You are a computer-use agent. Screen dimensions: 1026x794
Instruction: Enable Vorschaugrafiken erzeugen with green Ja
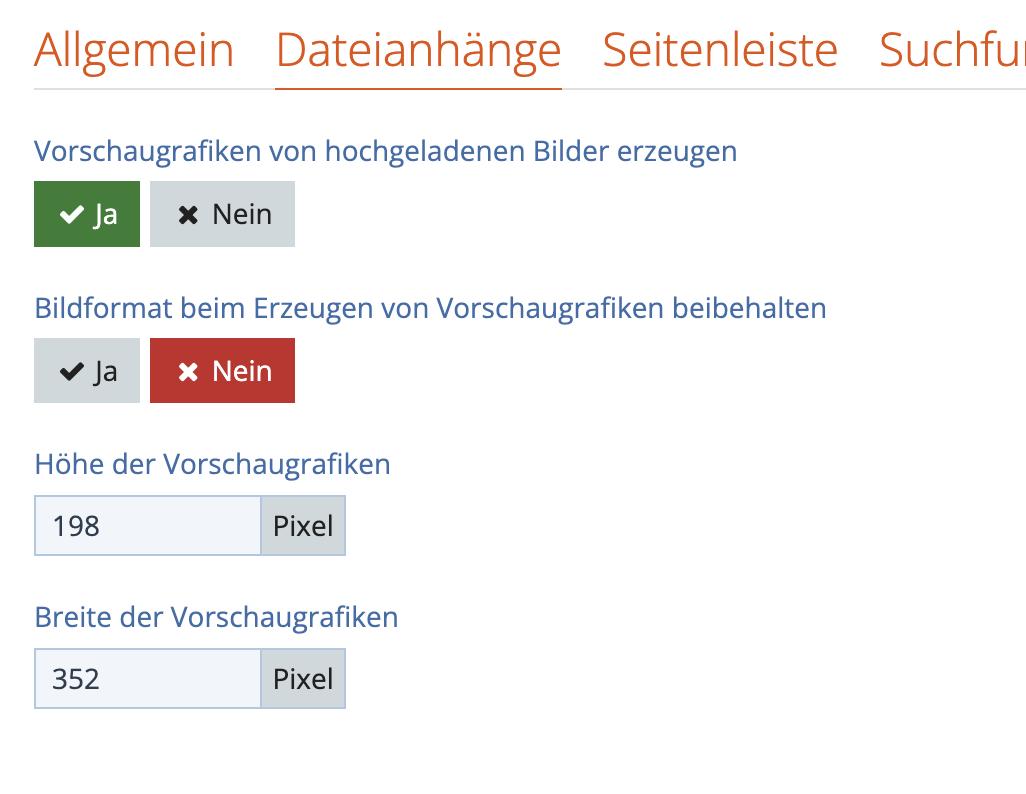(x=87, y=214)
